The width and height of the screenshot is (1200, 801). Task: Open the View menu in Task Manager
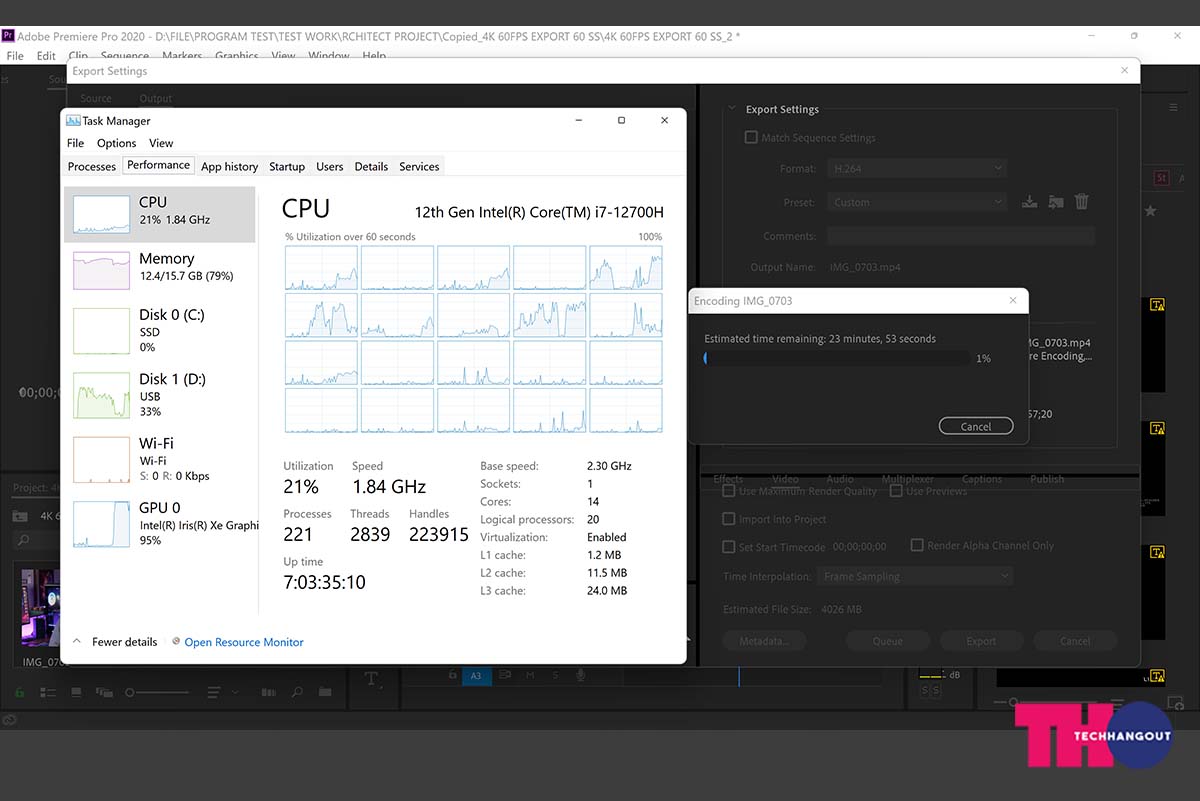161,143
